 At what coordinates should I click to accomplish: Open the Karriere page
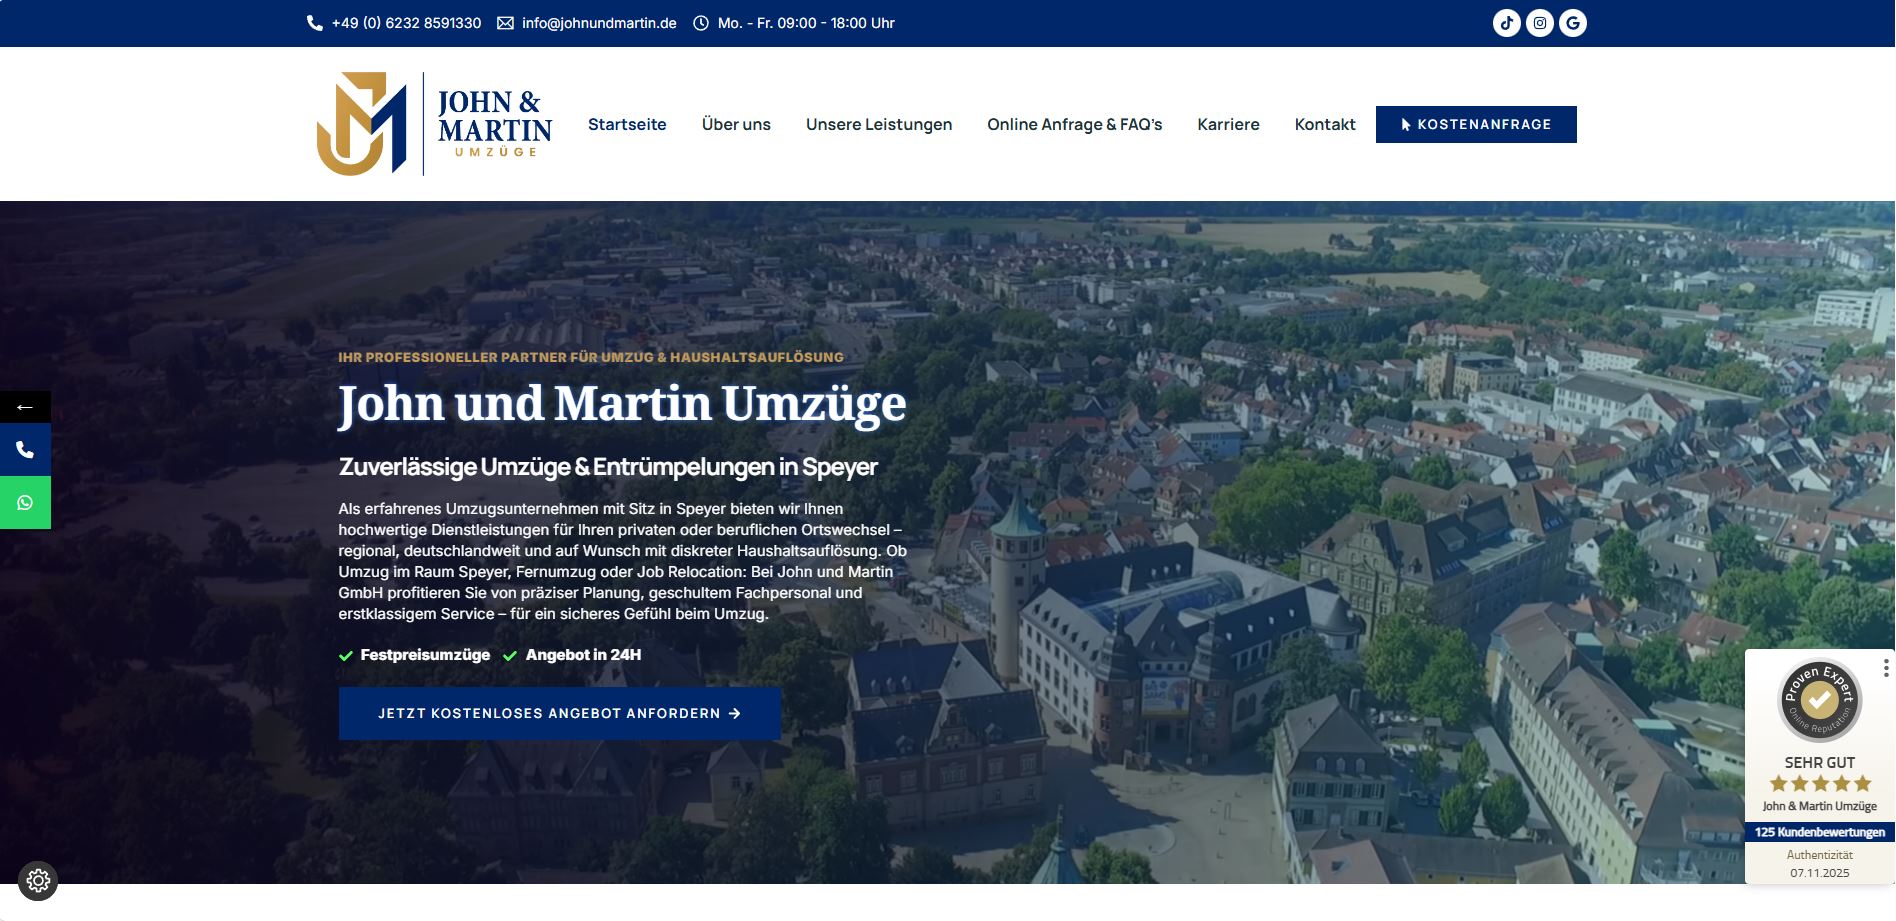pos(1228,124)
